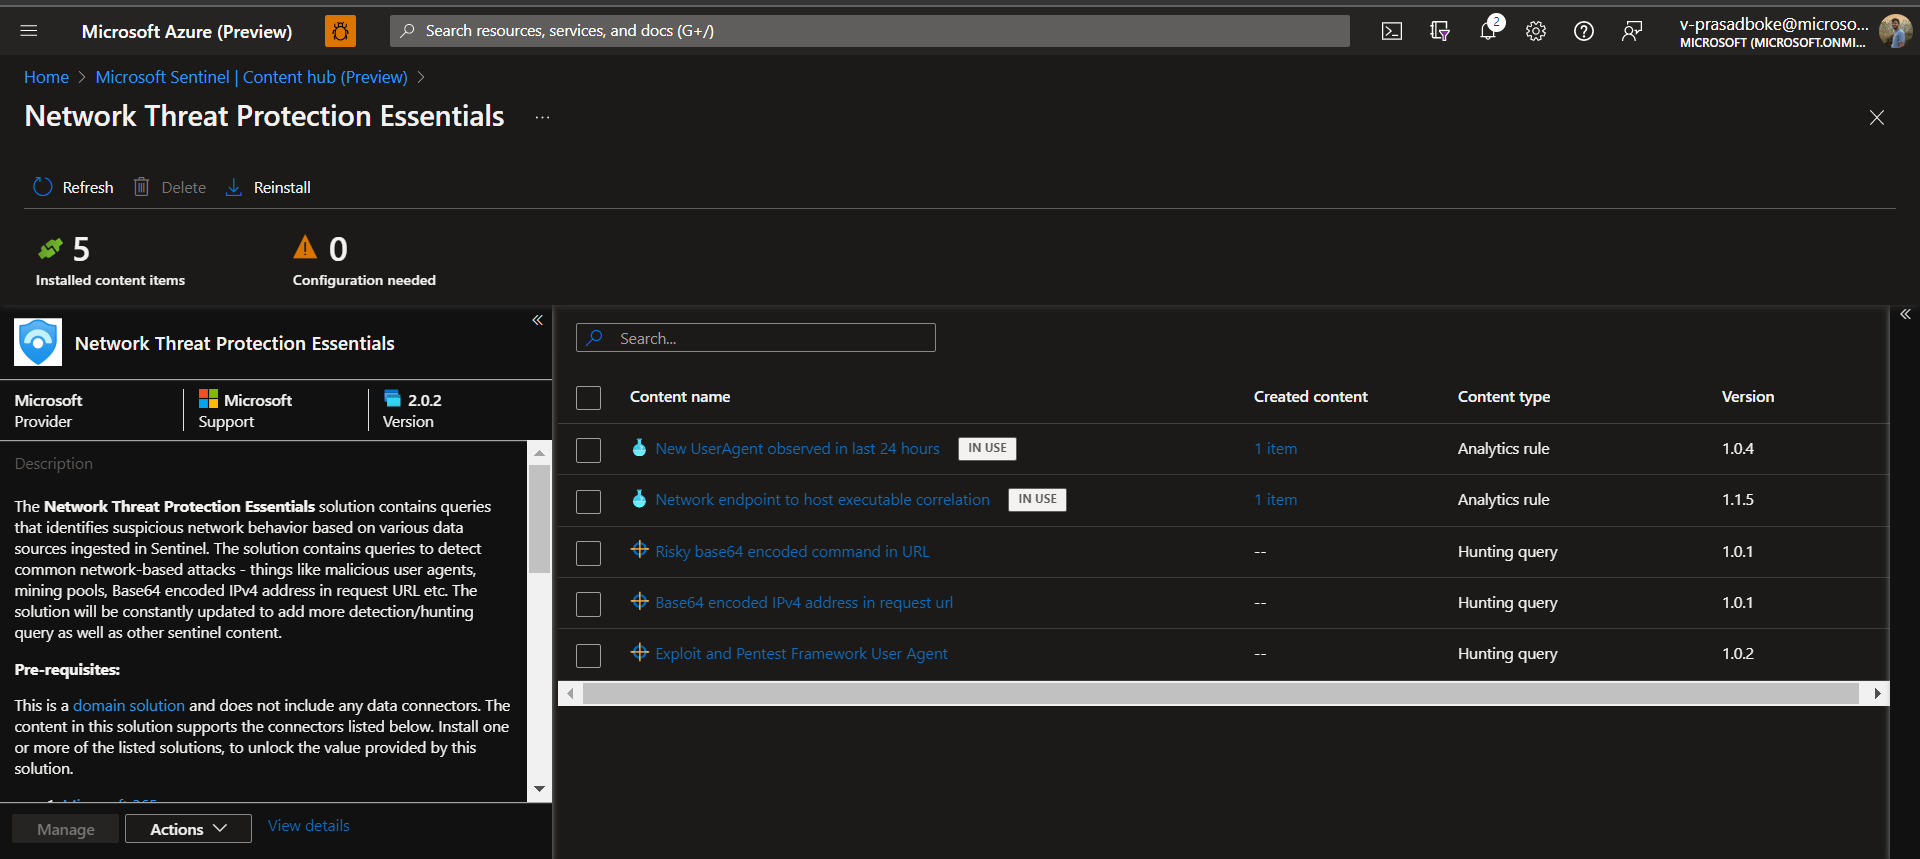Click the configuration needed warning icon
Viewport: 1920px width, 859px height.
pyautogui.click(x=305, y=247)
